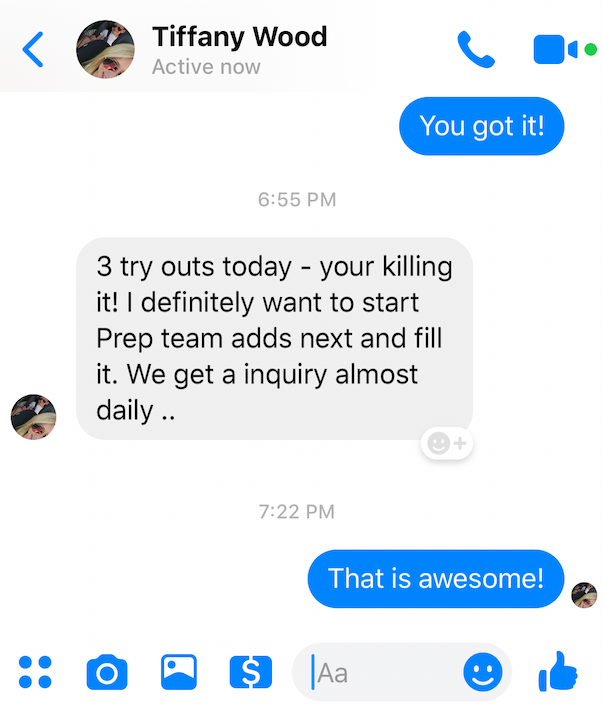The width and height of the screenshot is (603, 706).
Task: Open the four-dot apps menu
Action: click(x=35, y=672)
